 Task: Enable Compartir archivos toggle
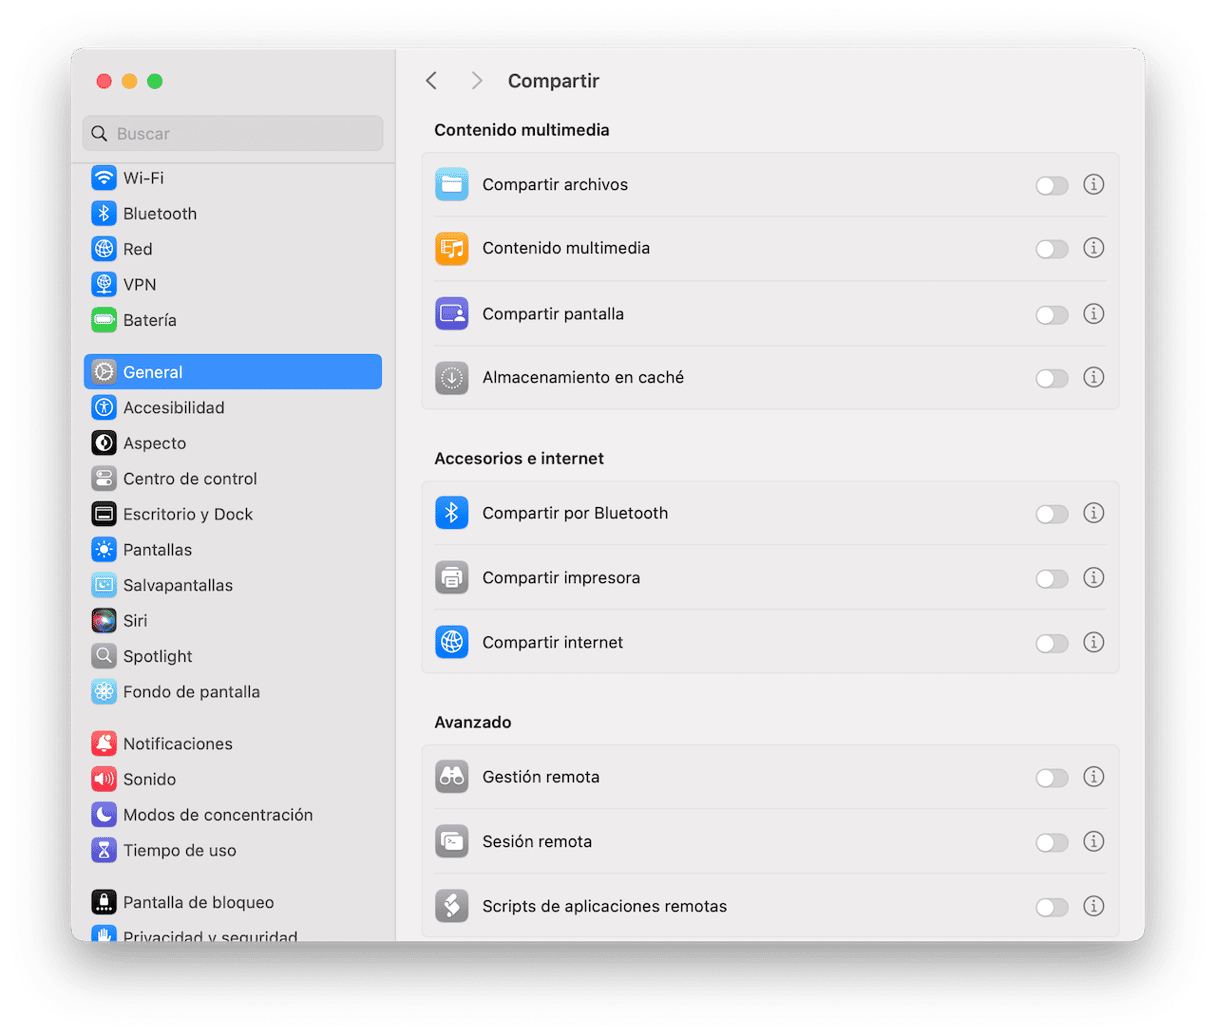click(x=1052, y=185)
